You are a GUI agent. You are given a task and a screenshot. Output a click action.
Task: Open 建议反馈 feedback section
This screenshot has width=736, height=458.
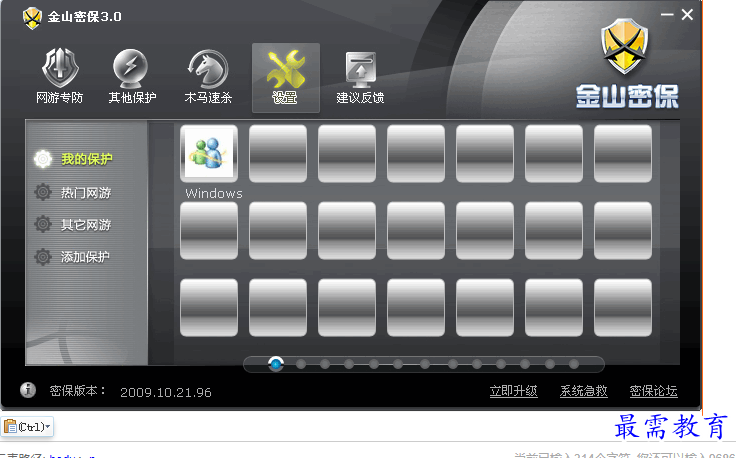coord(360,77)
